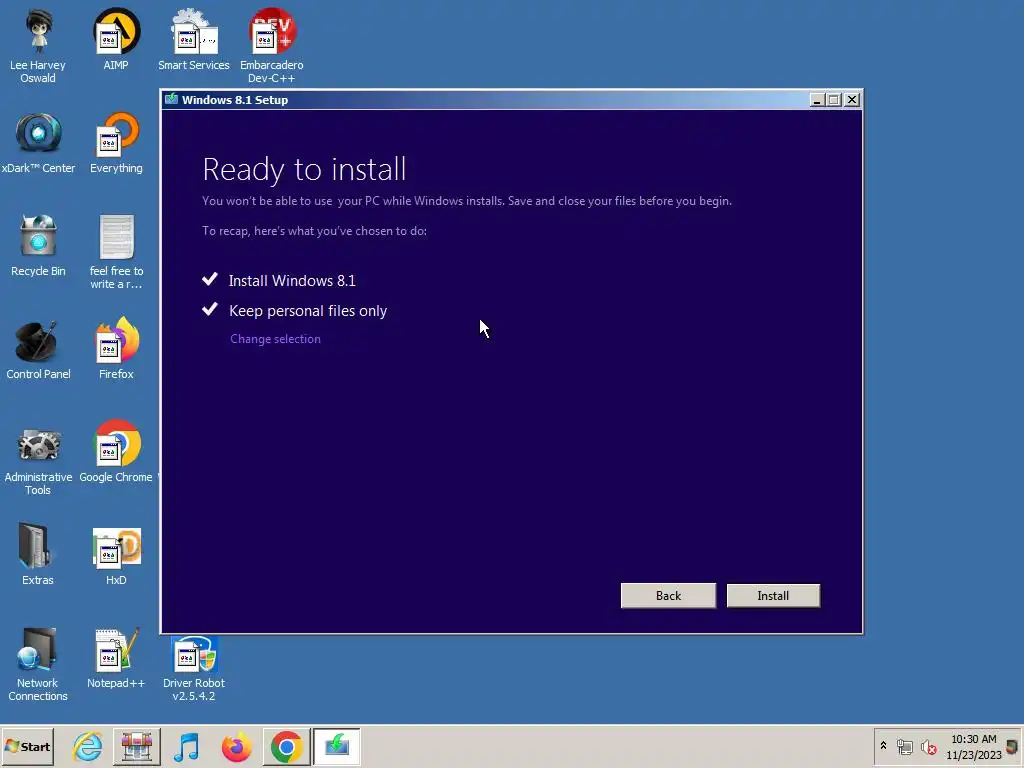Image resolution: width=1024 pixels, height=768 pixels.
Task: Open the music note player in taskbar
Action: 187,746
